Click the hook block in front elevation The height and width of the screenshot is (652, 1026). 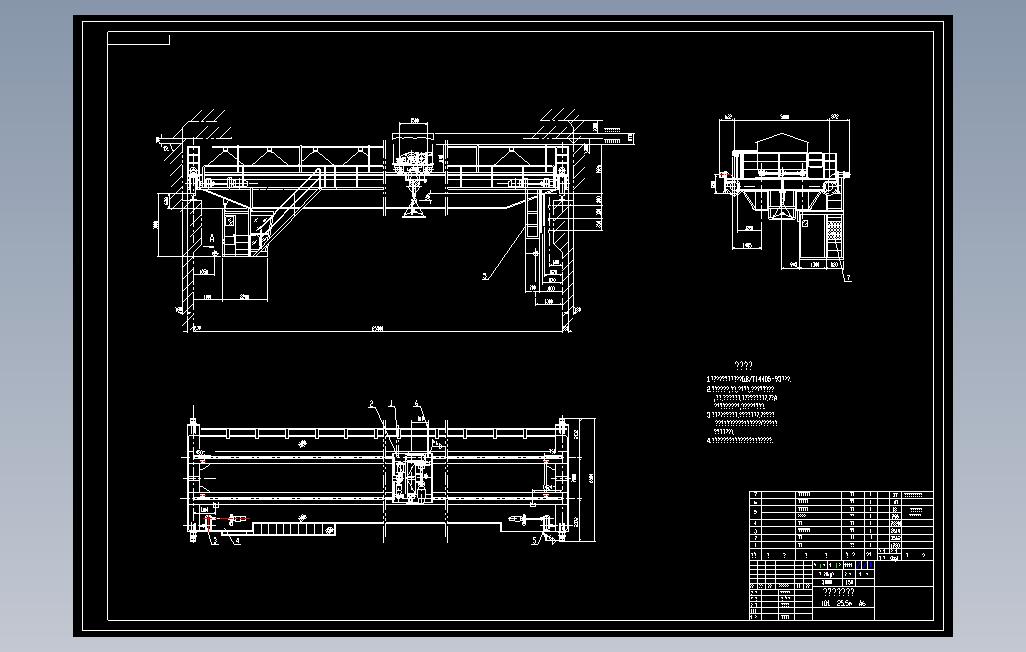pos(414,200)
